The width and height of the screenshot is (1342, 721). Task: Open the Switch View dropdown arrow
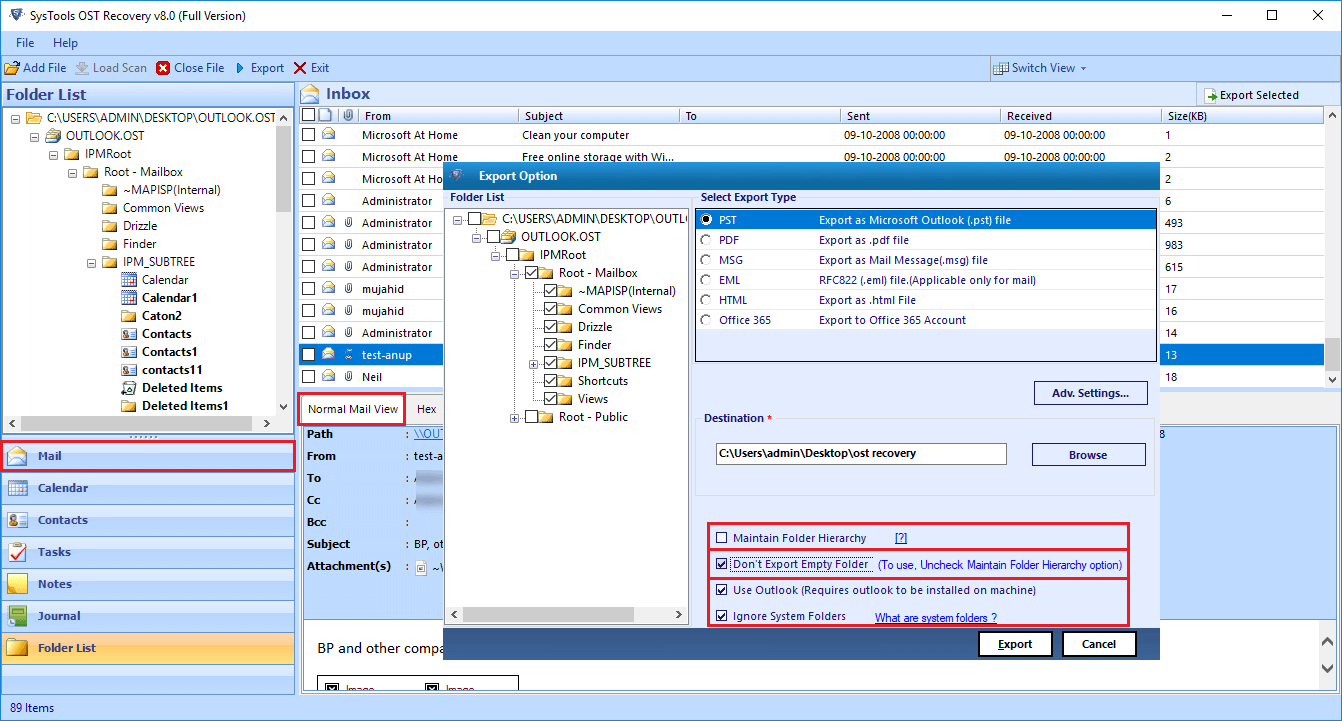coord(1083,68)
